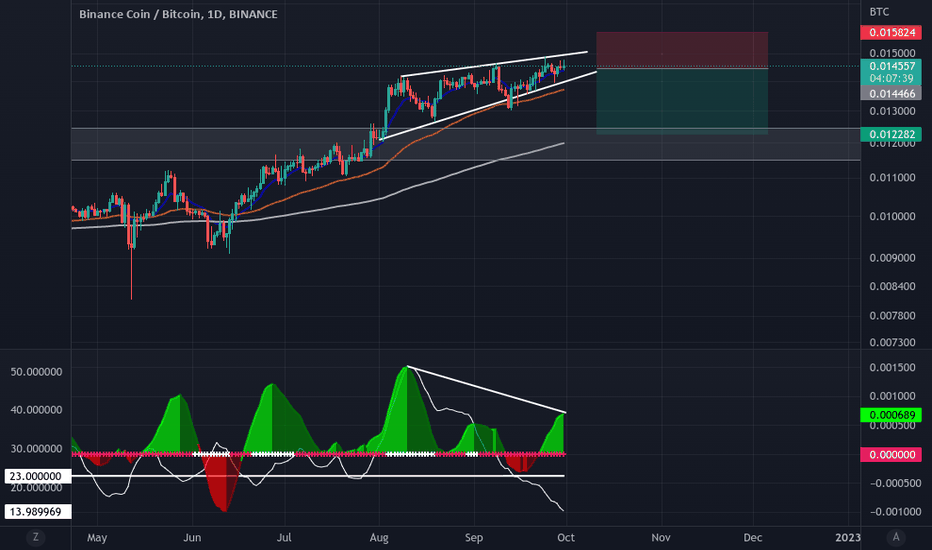Click the indicator value label 0.000689

(890, 415)
